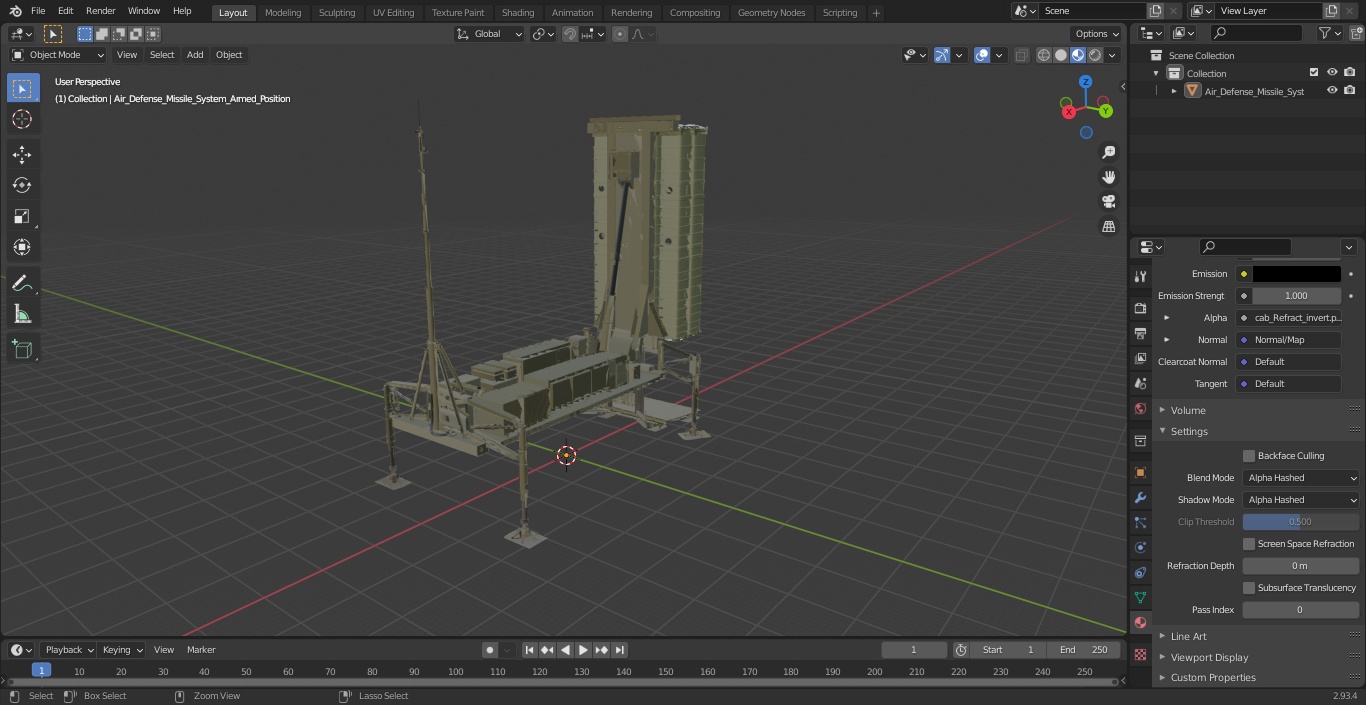This screenshot has height=705, width=1366.
Task: Click the viewport zoom magnifier icon
Action: coord(1108,152)
